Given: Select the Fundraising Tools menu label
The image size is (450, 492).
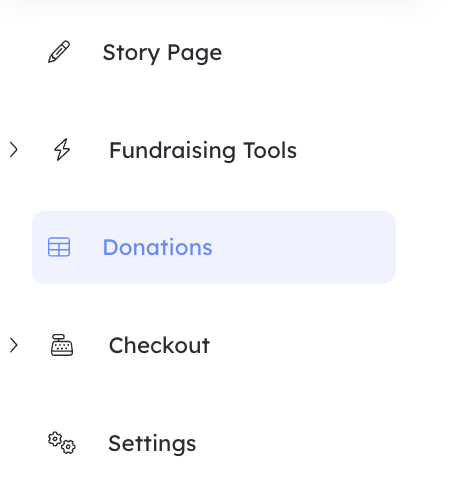Looking at the screenshot, I should pyautogui.click(x=203, y=150).
